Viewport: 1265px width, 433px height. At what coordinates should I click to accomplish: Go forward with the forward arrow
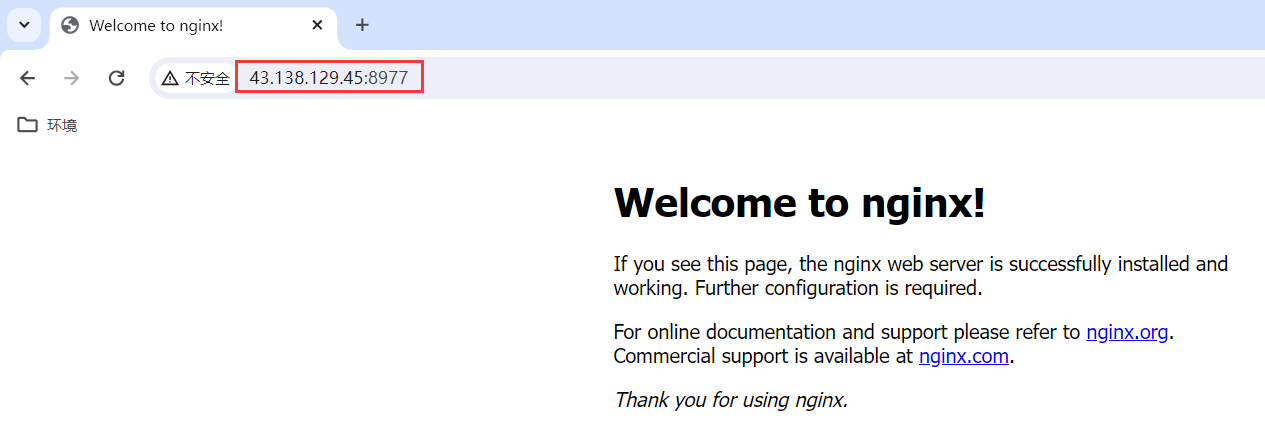click(x=71, y=78)
